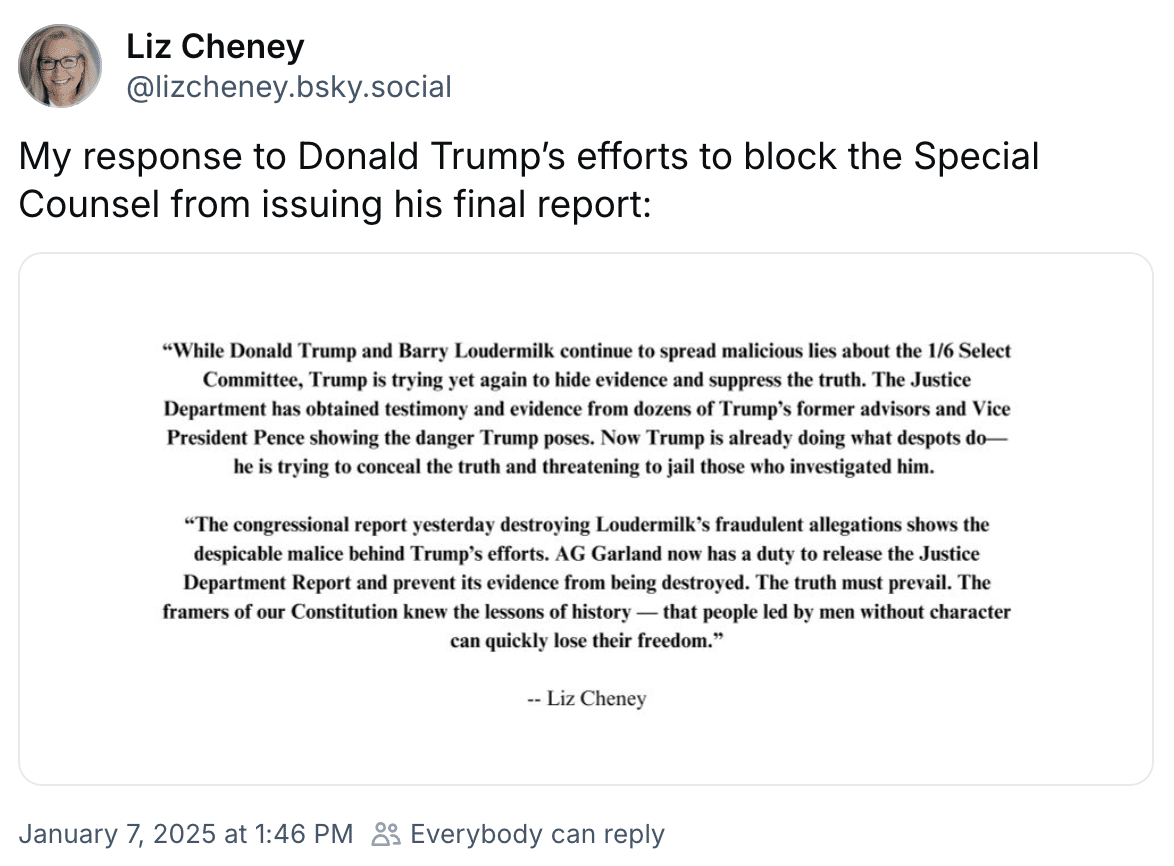Click Liz Cheney's profile avatar

click(x=60, y=66)
